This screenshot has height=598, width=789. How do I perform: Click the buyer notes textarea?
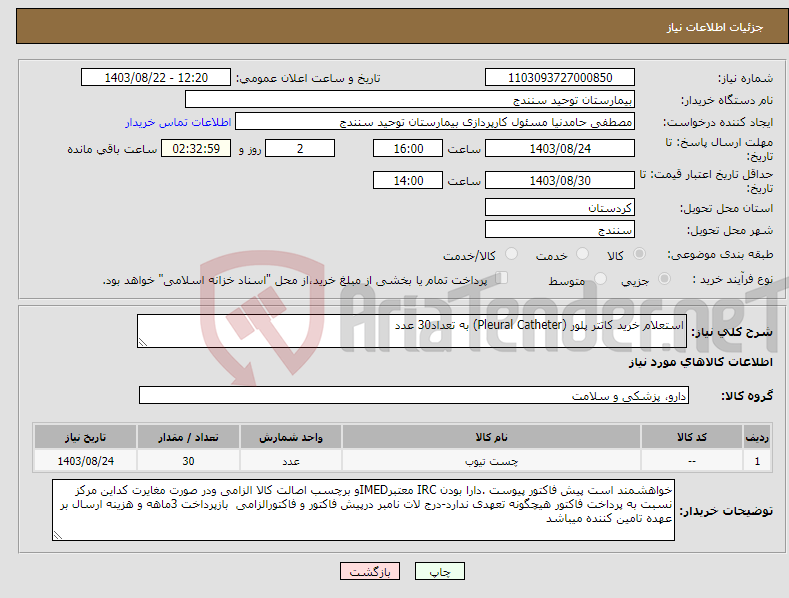pos(363,510)
